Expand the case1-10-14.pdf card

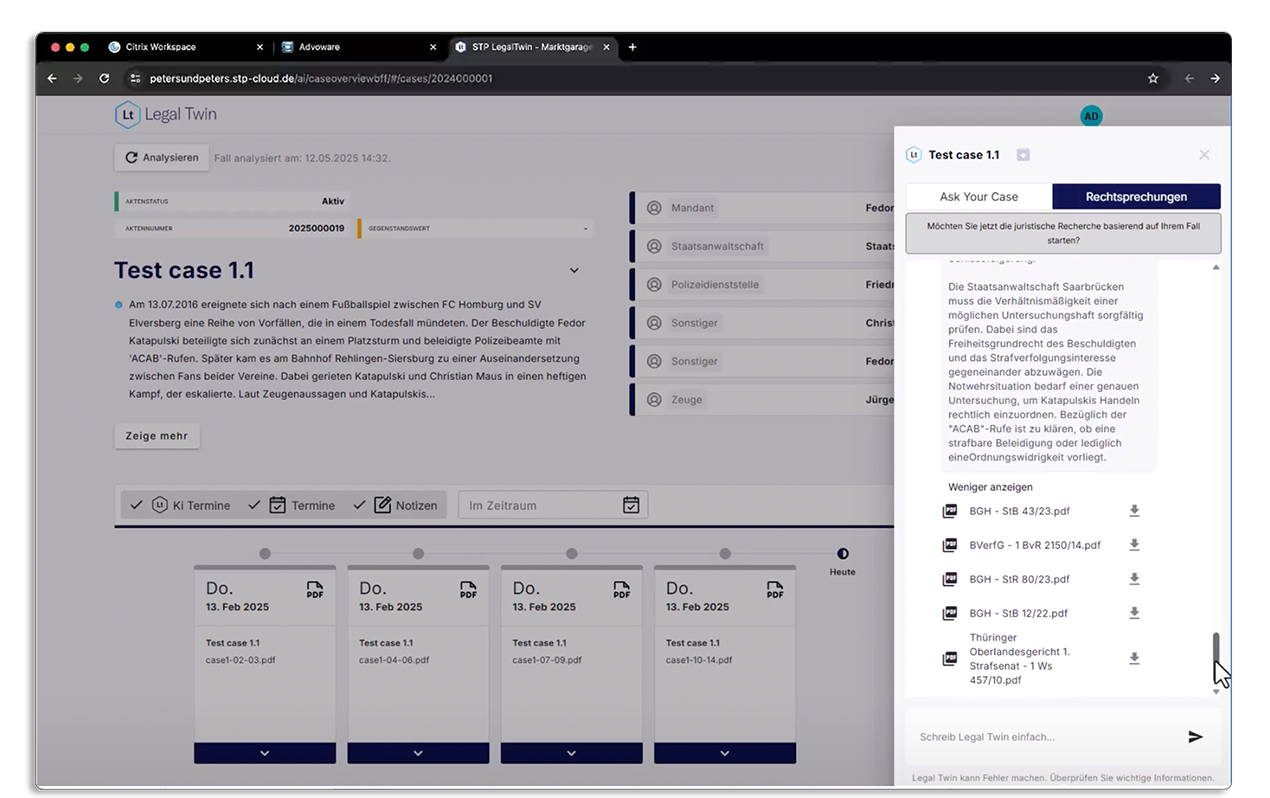click(x=725, y=753)
